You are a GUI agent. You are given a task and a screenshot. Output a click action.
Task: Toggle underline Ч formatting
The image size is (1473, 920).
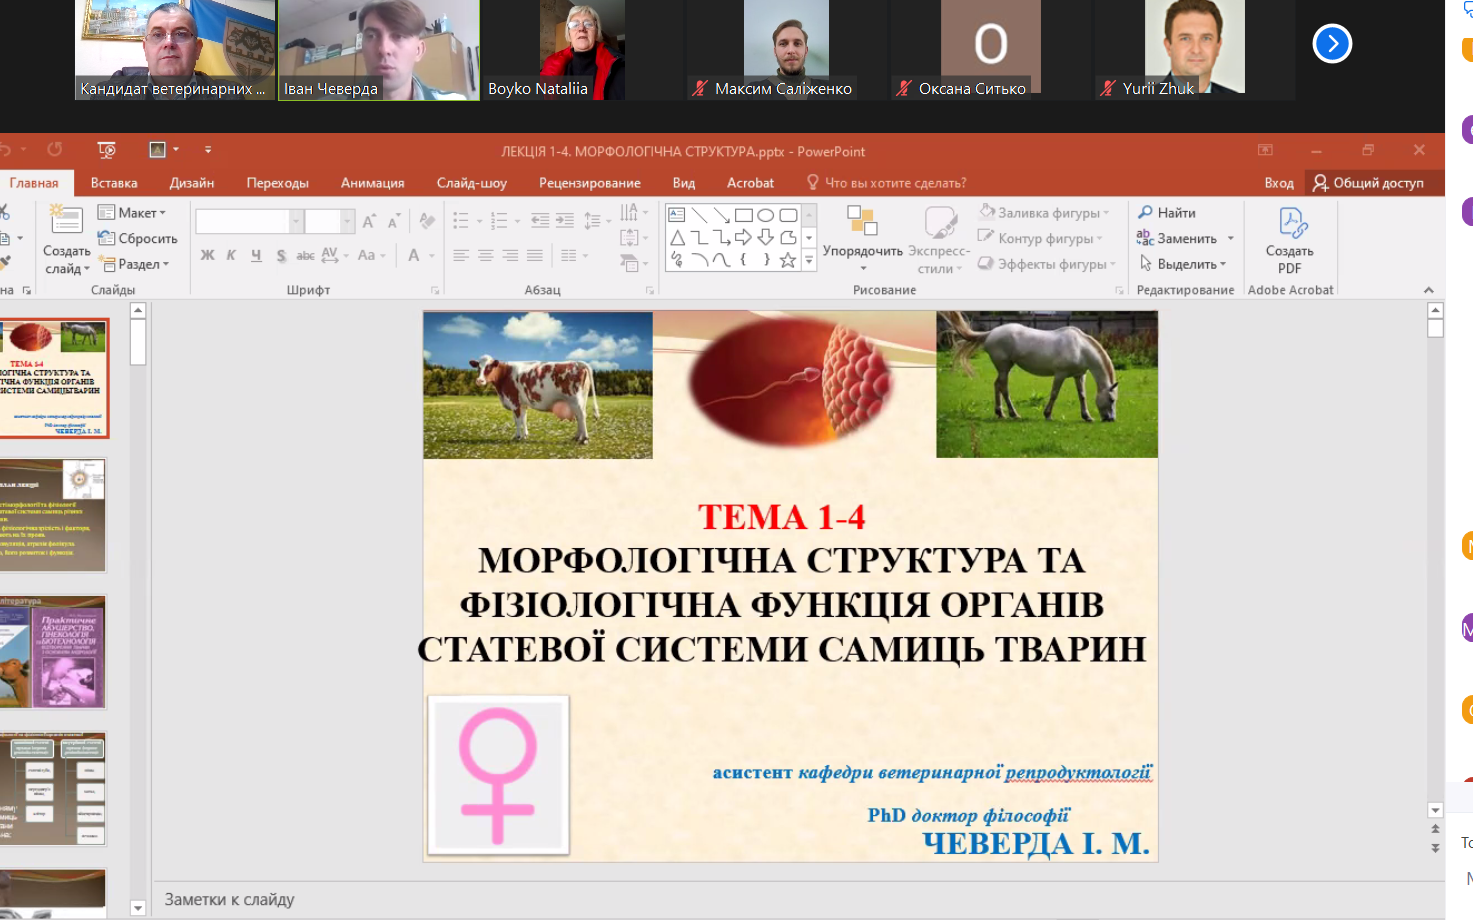pos(256,255)
